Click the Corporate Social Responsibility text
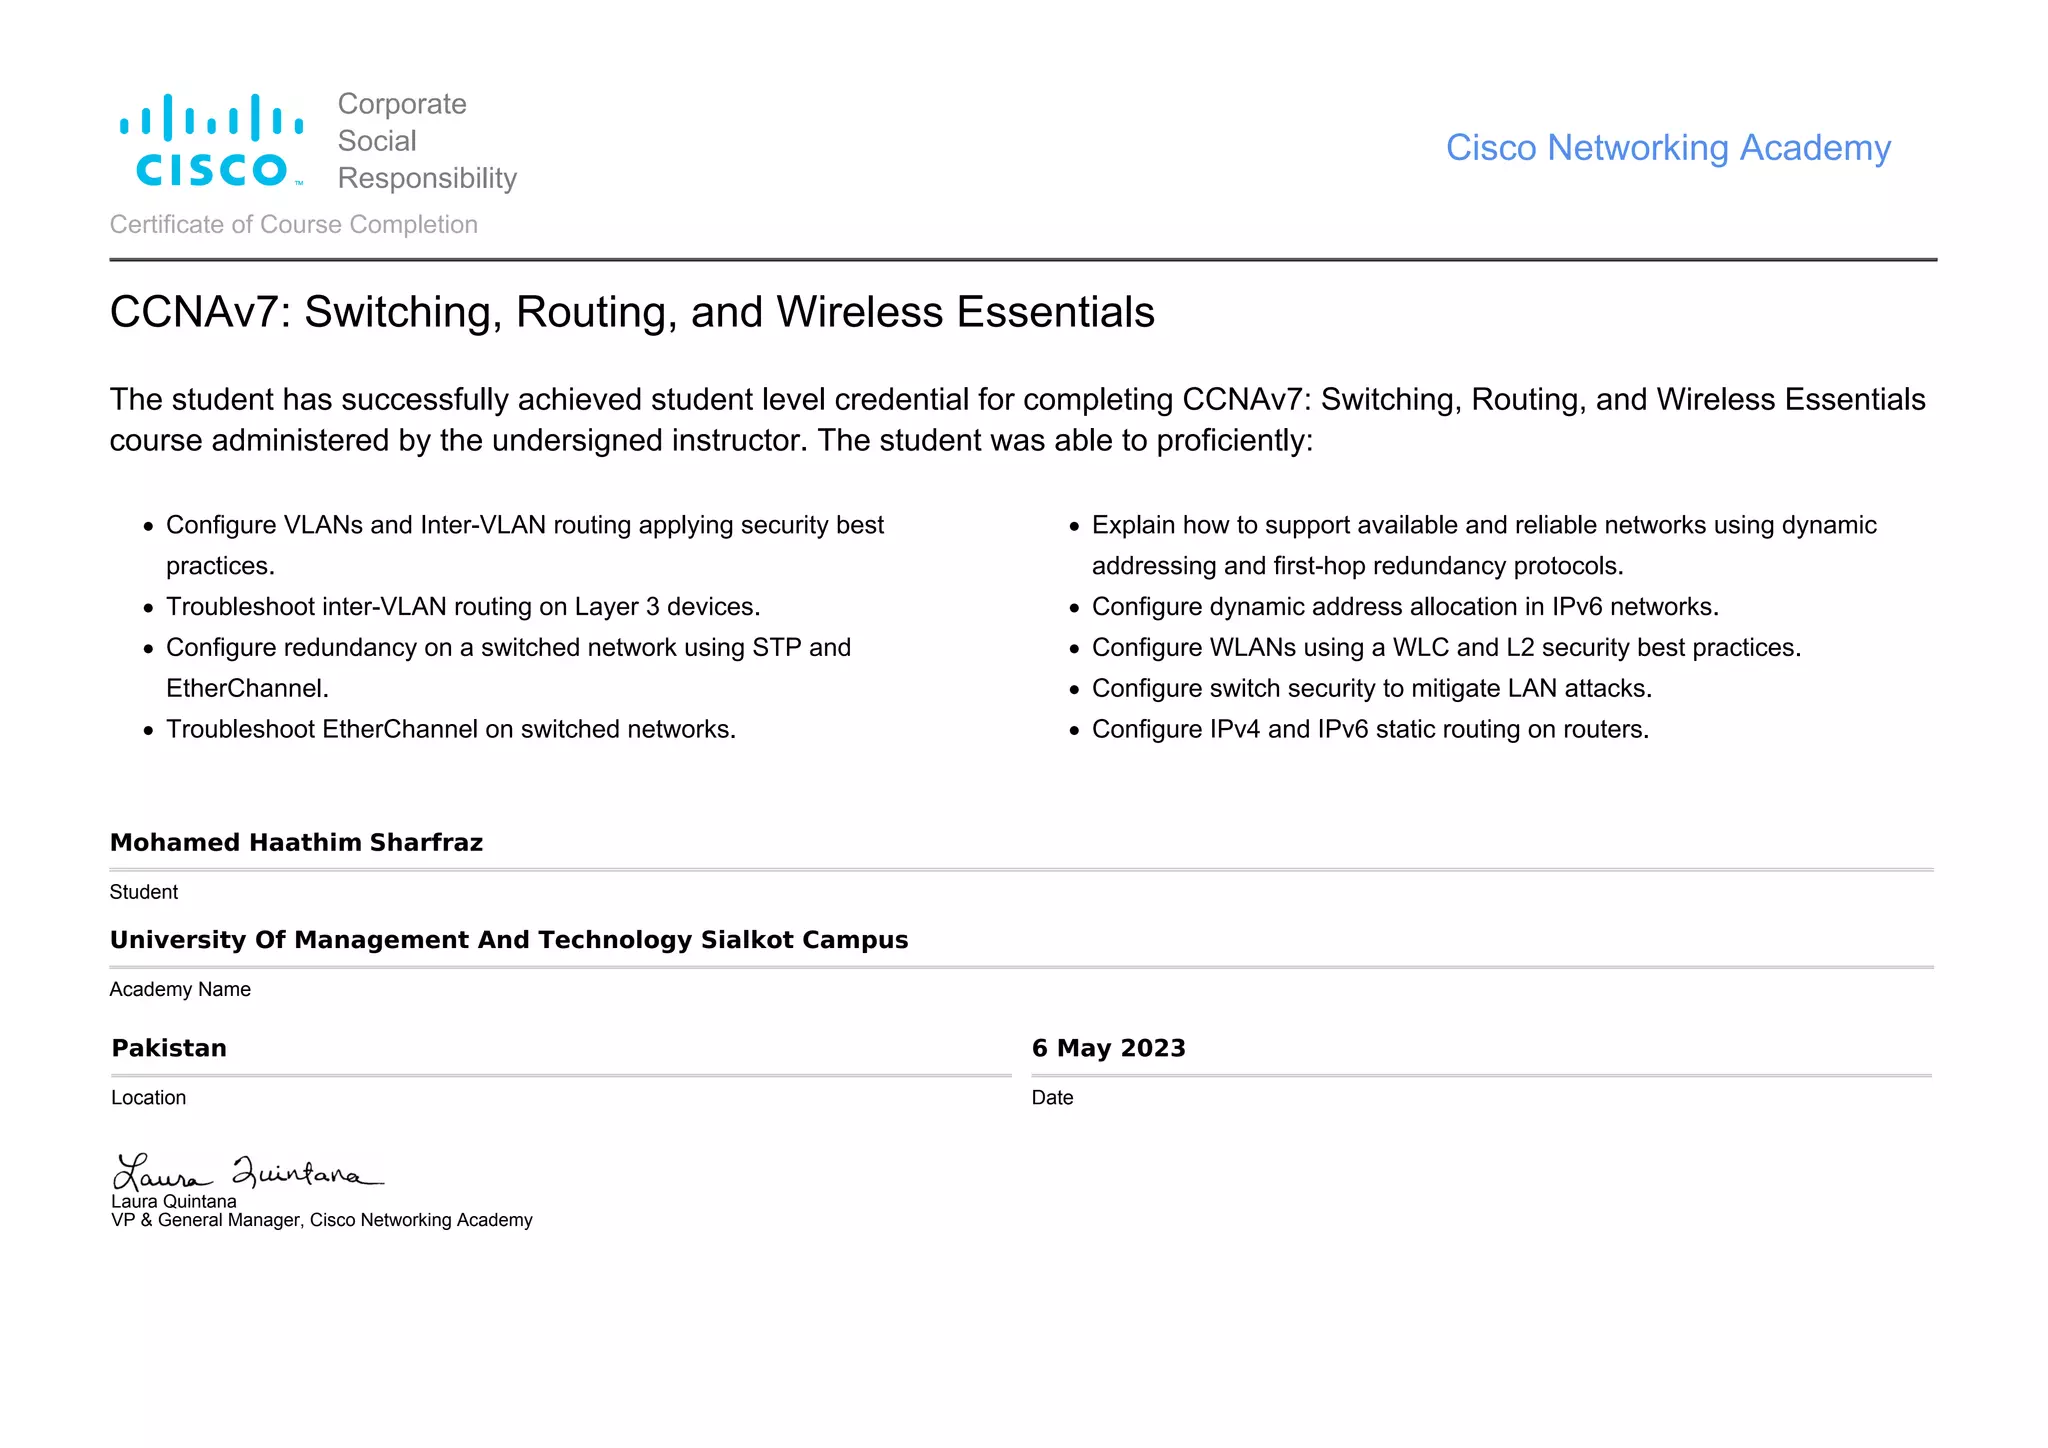Image resolution: width=2048 pixels, height=1448 pixels. (426, 141)
